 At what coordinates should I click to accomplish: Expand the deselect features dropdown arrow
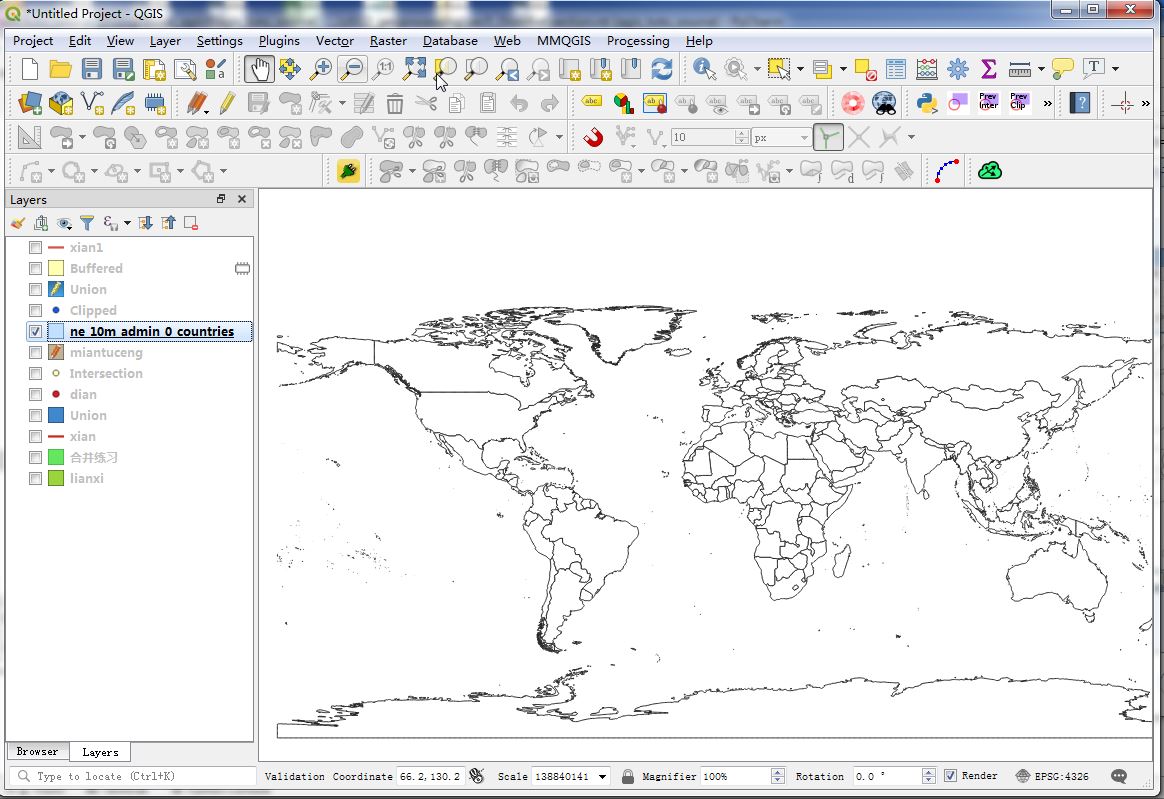pos(843,69)
